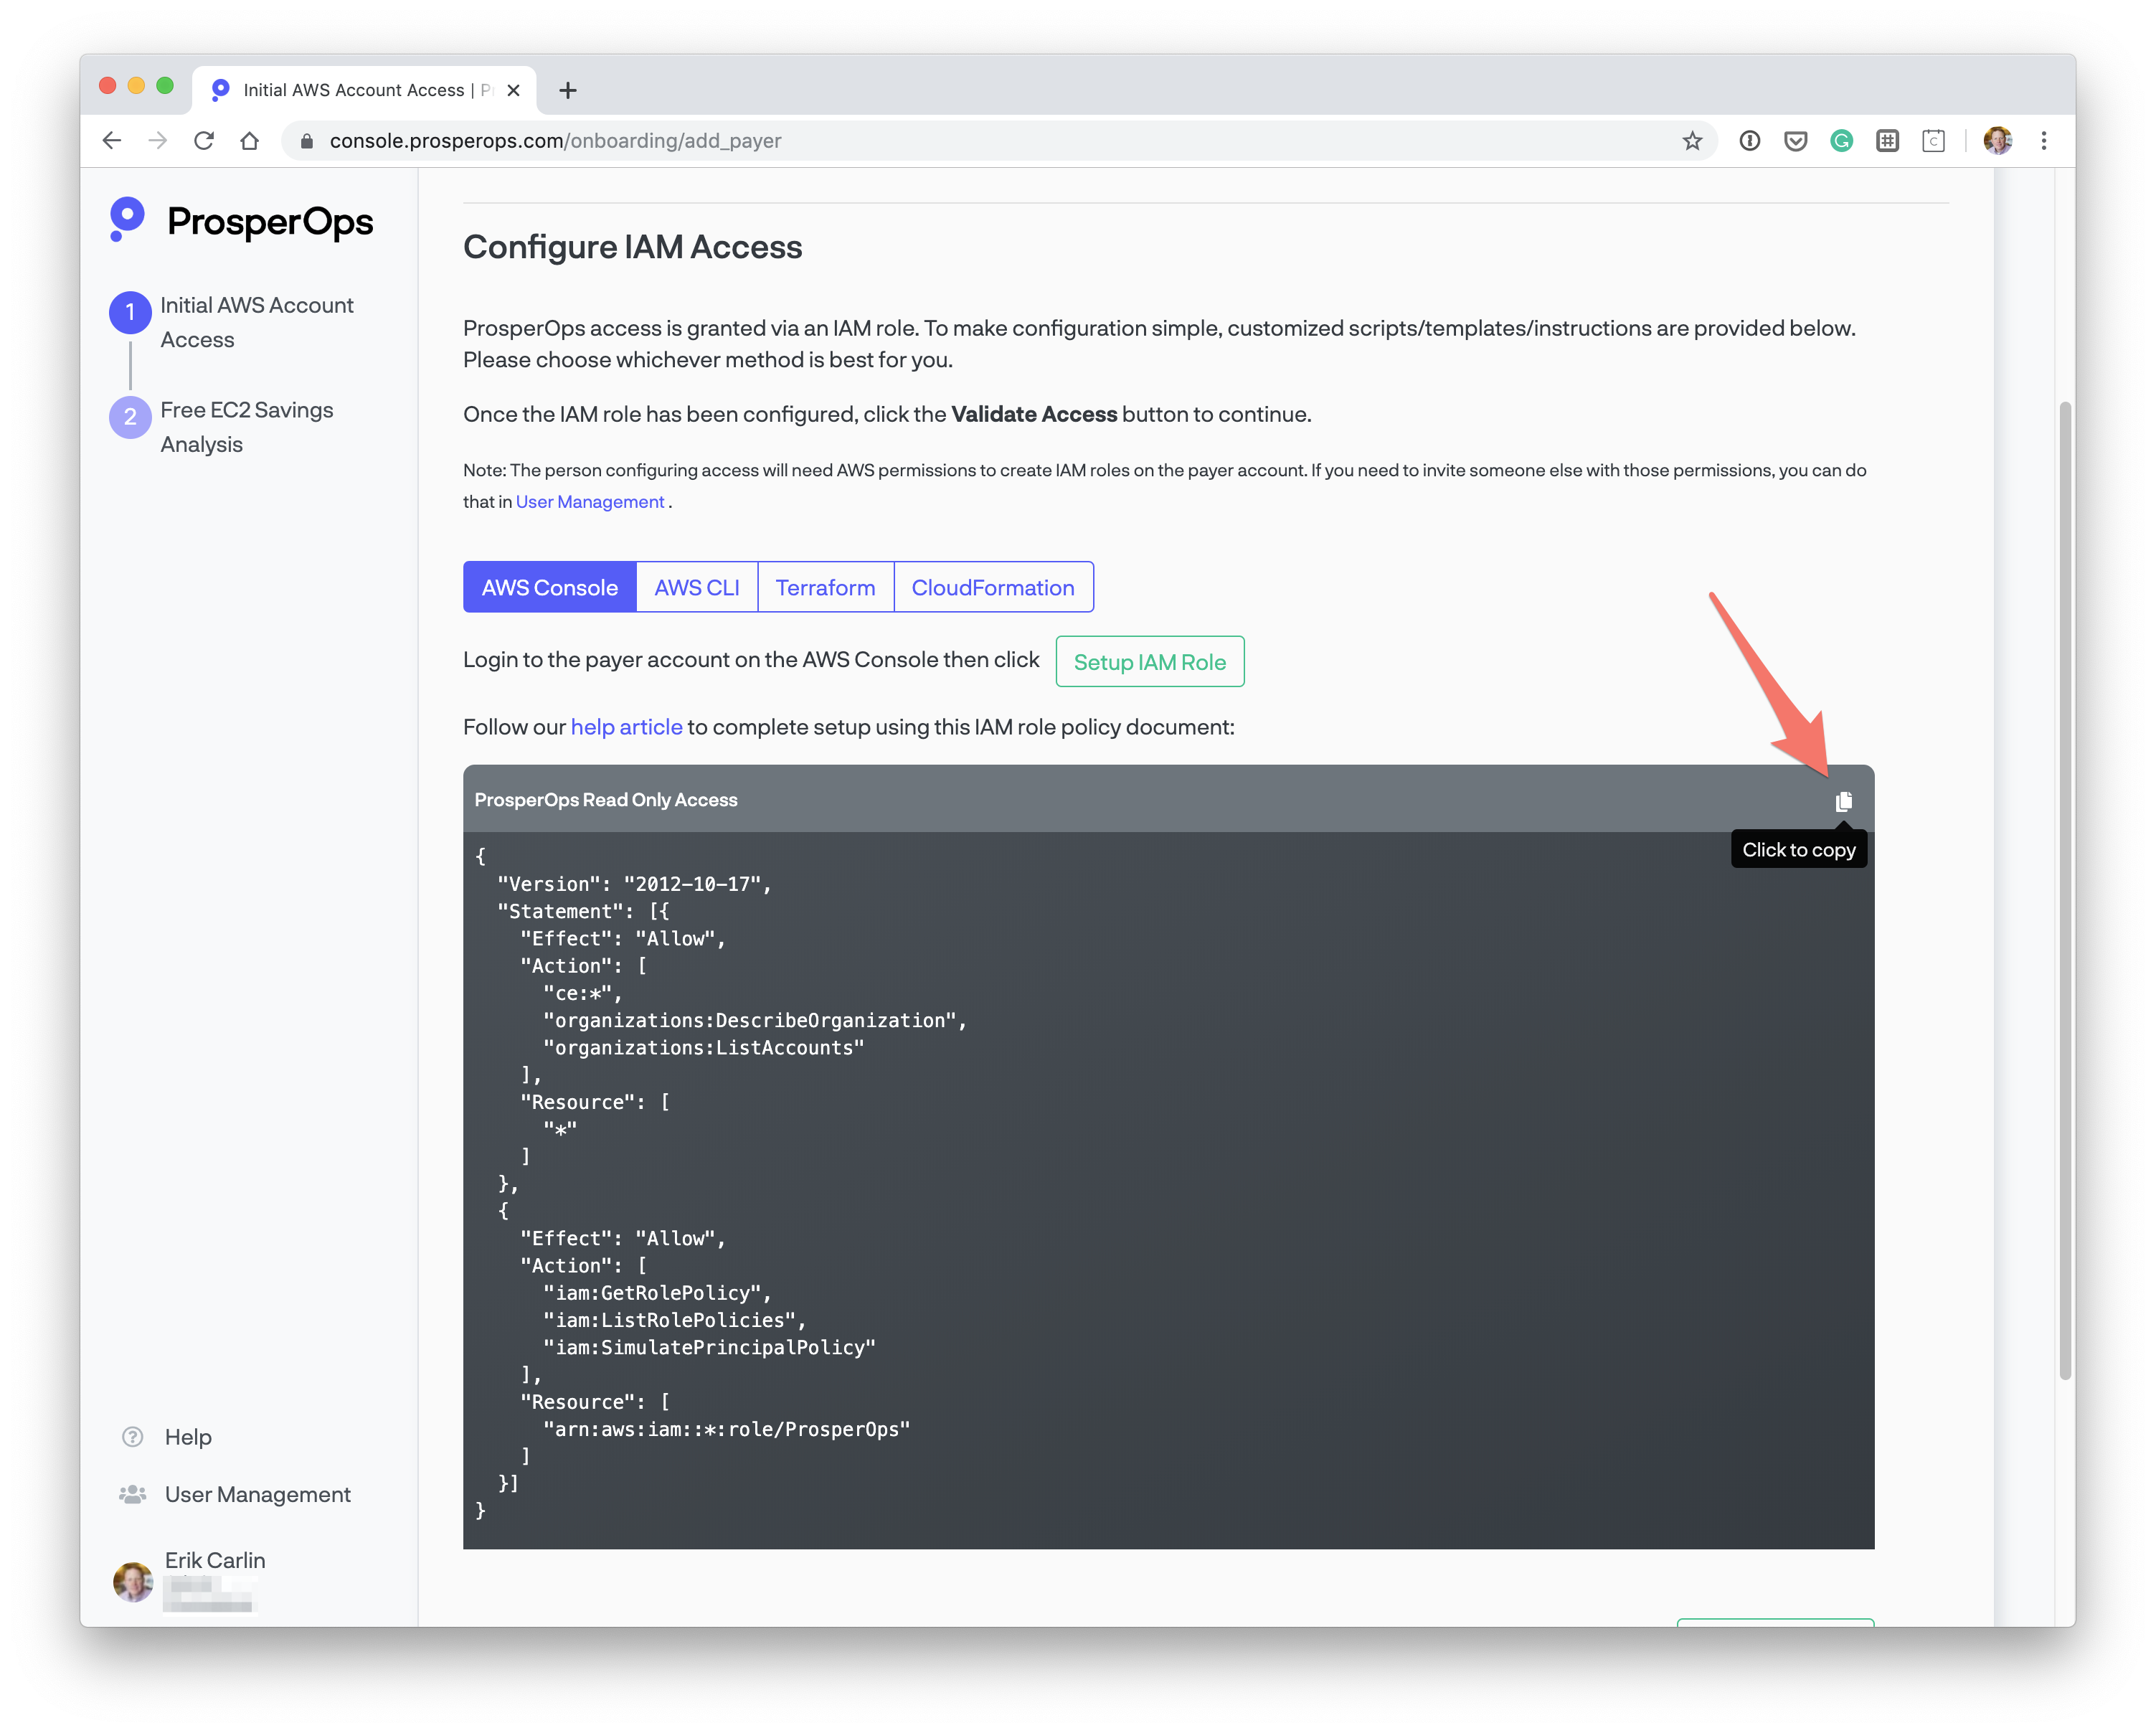Select Initial AWS Account Access step

click(x=257, y=322)
